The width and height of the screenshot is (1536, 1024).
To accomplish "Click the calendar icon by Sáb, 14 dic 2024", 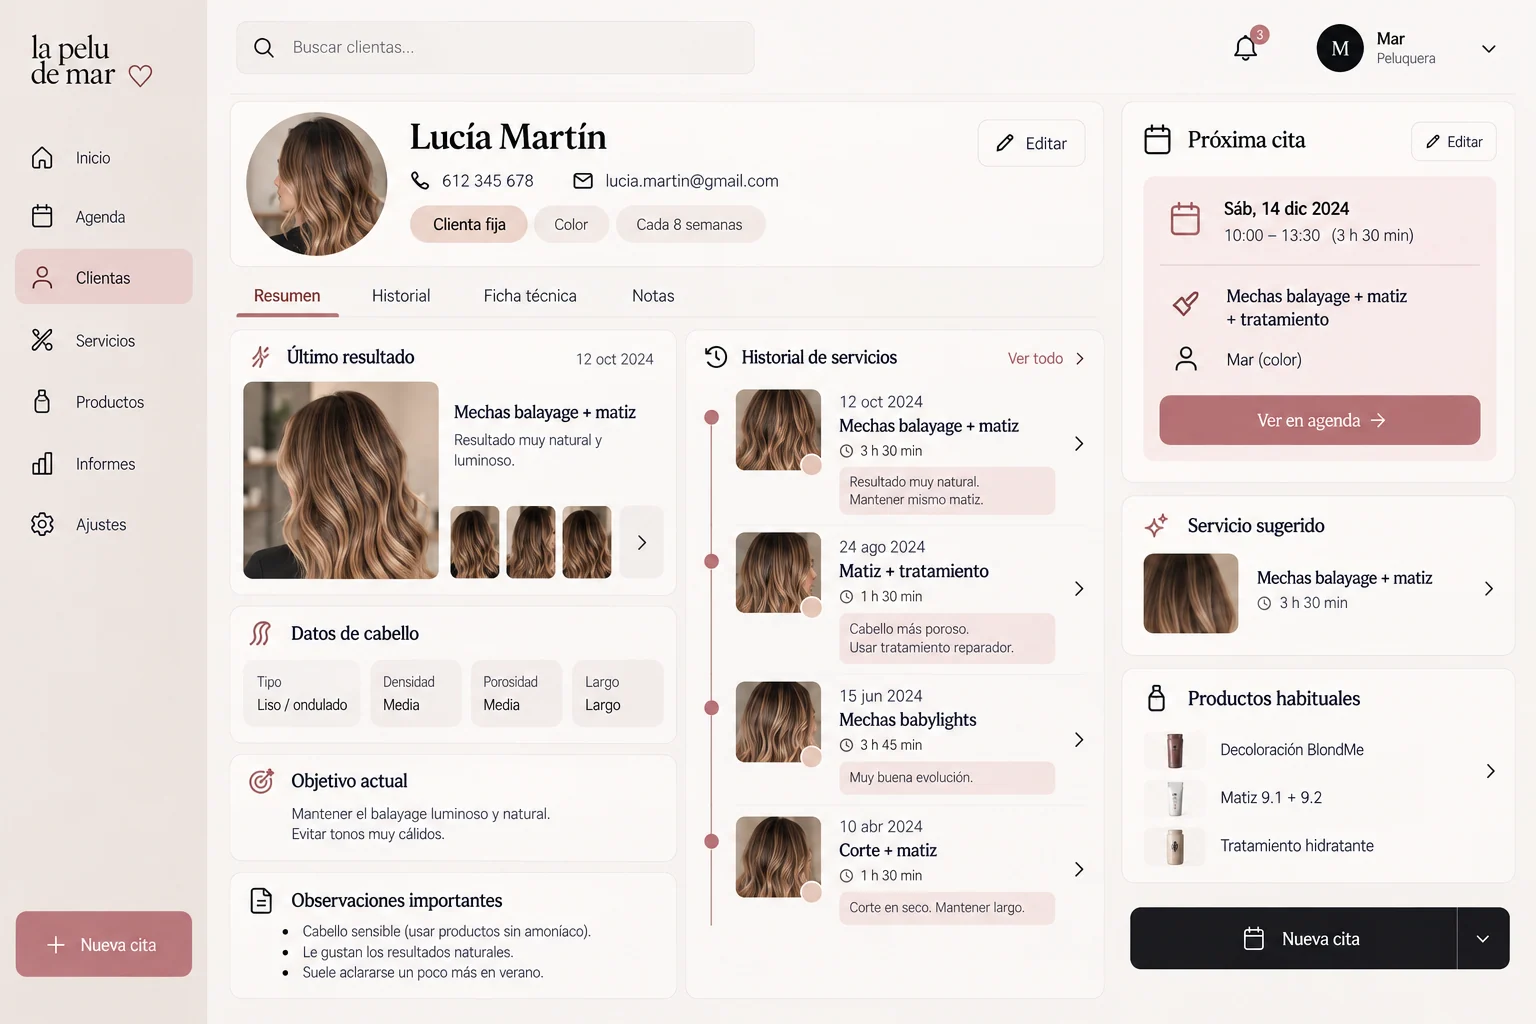I will coord(1185,218).
